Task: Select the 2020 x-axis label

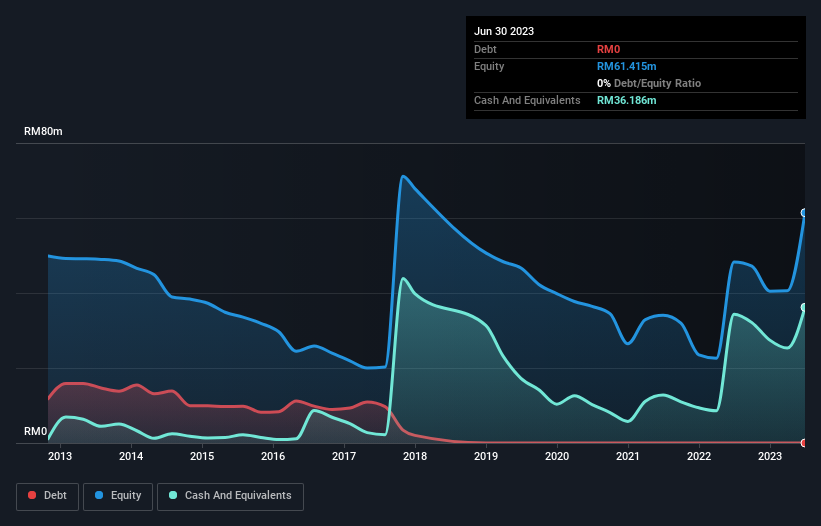Action: (x=557, y=456)
